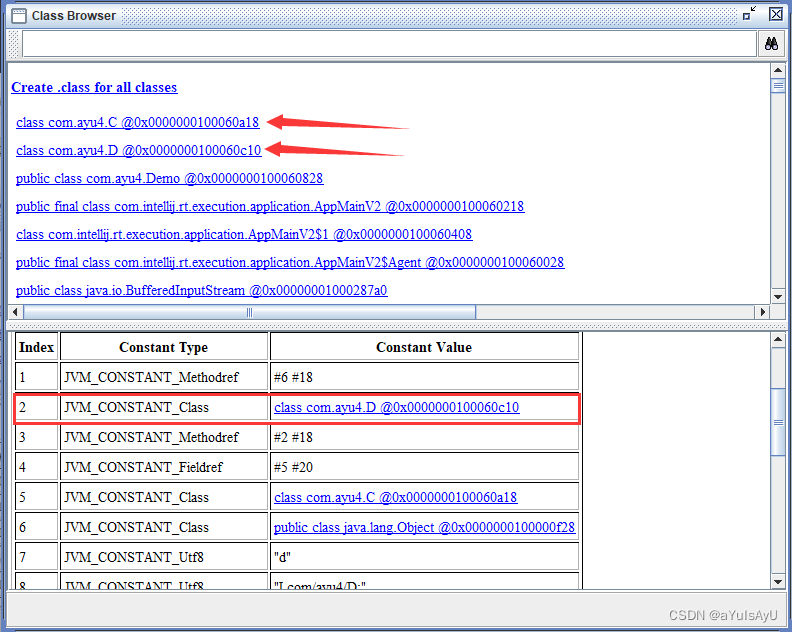Open class com.ayu4.C link in class list
The width and height of the screenshot is (792, 632).
coord(137,122)
